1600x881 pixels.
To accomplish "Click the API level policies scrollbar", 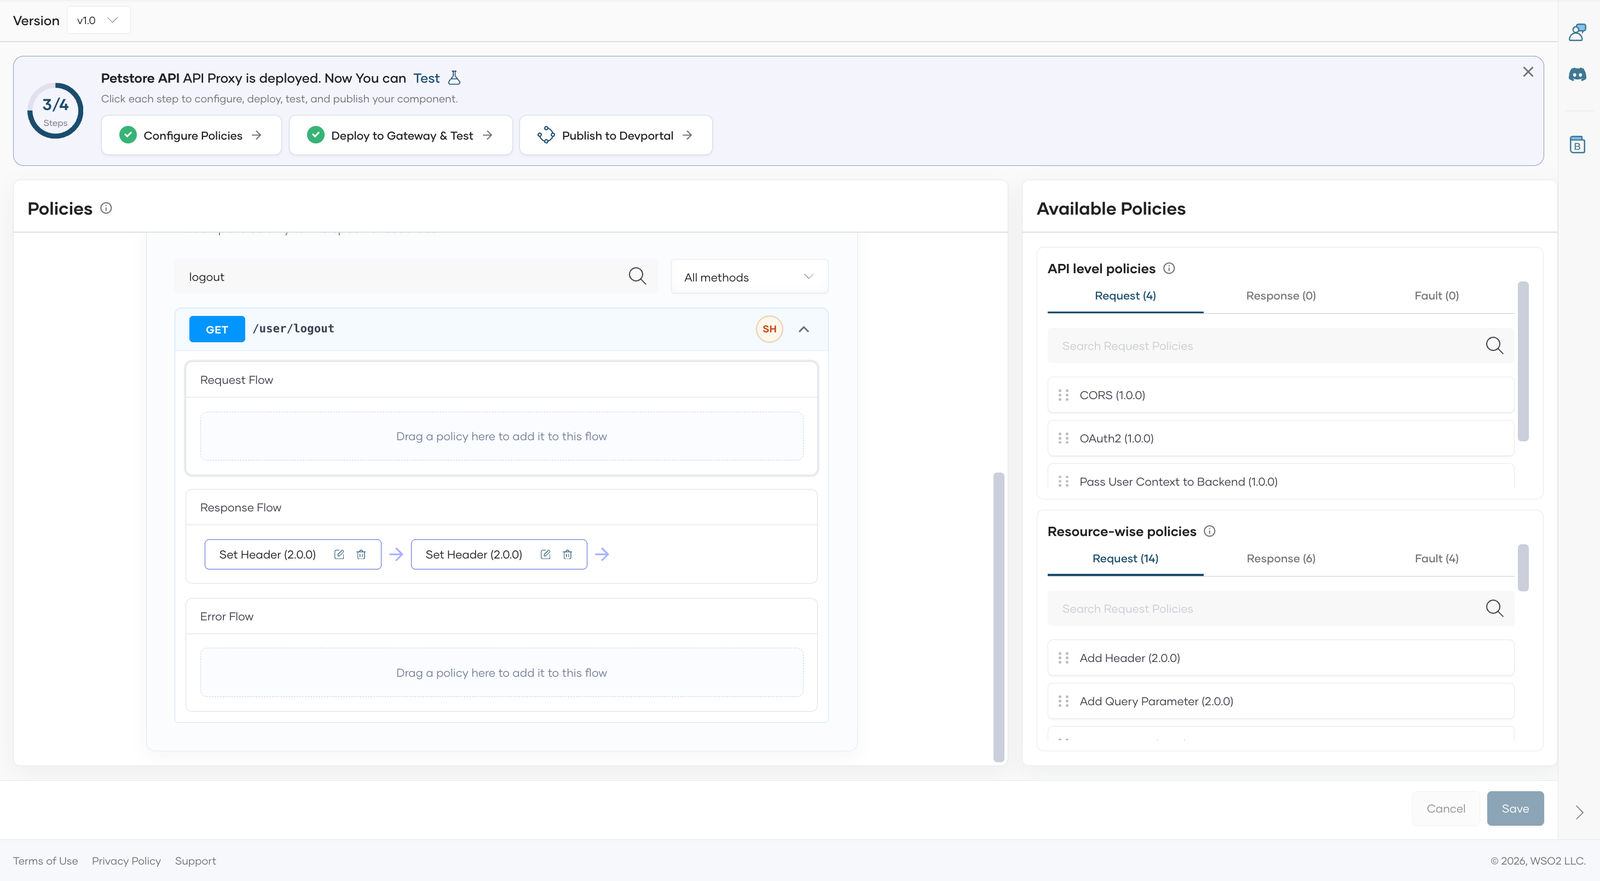I will point(1523,361).
